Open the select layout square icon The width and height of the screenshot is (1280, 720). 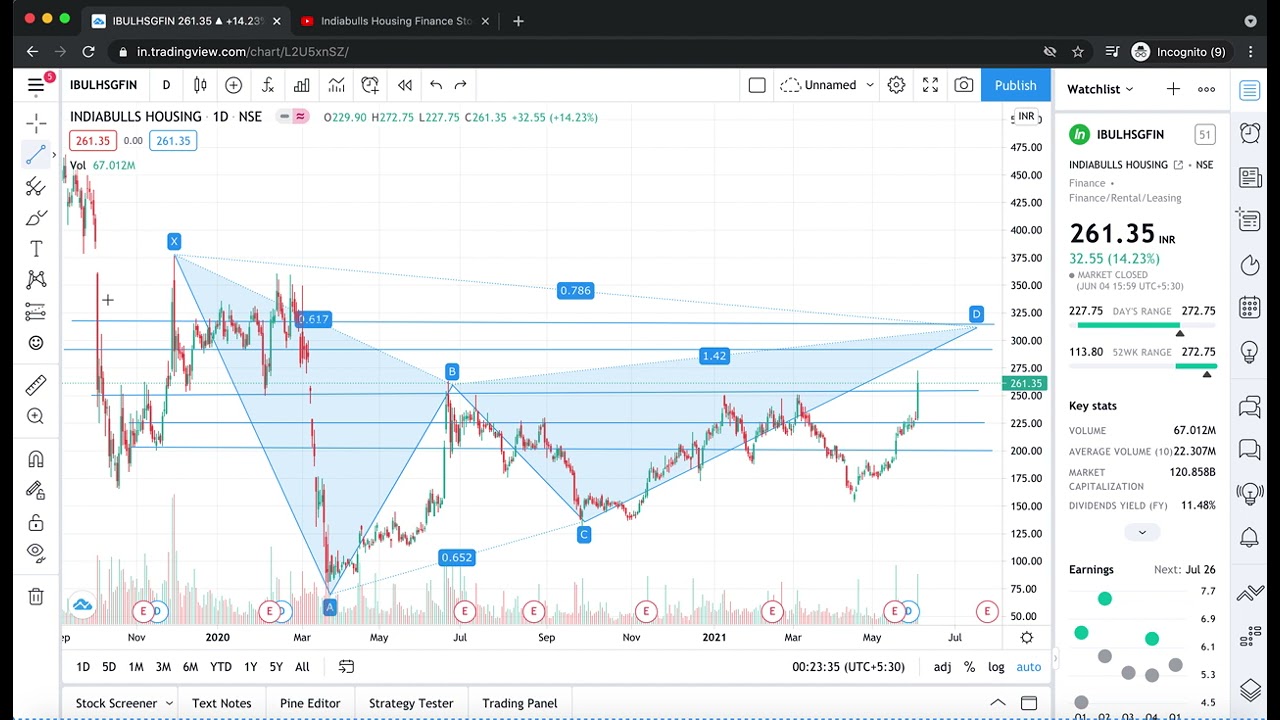(x=757, y=85)
